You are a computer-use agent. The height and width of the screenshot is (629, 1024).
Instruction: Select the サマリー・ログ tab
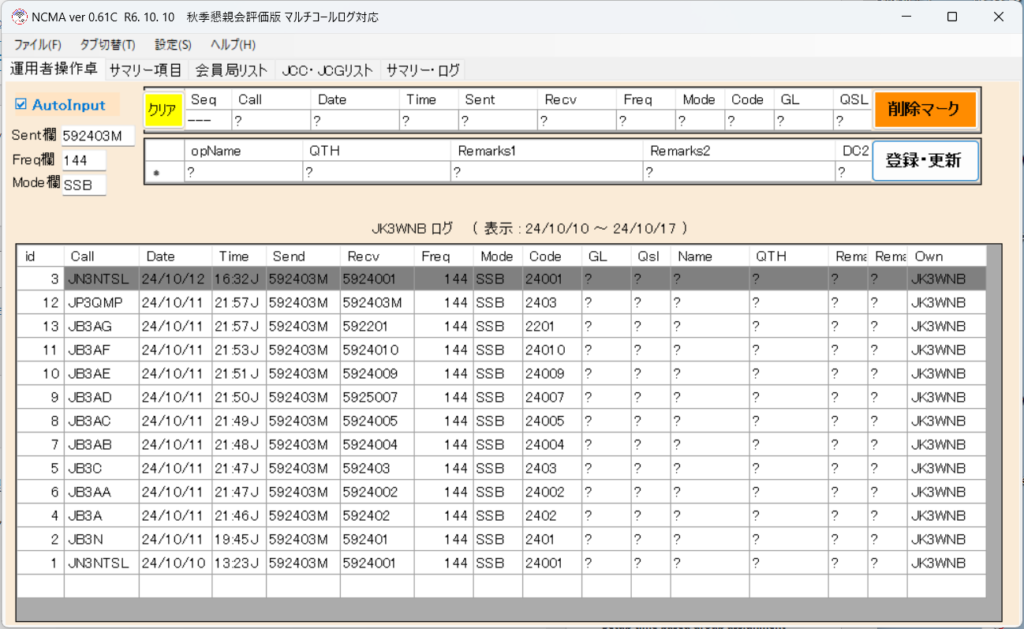(423, 70)
